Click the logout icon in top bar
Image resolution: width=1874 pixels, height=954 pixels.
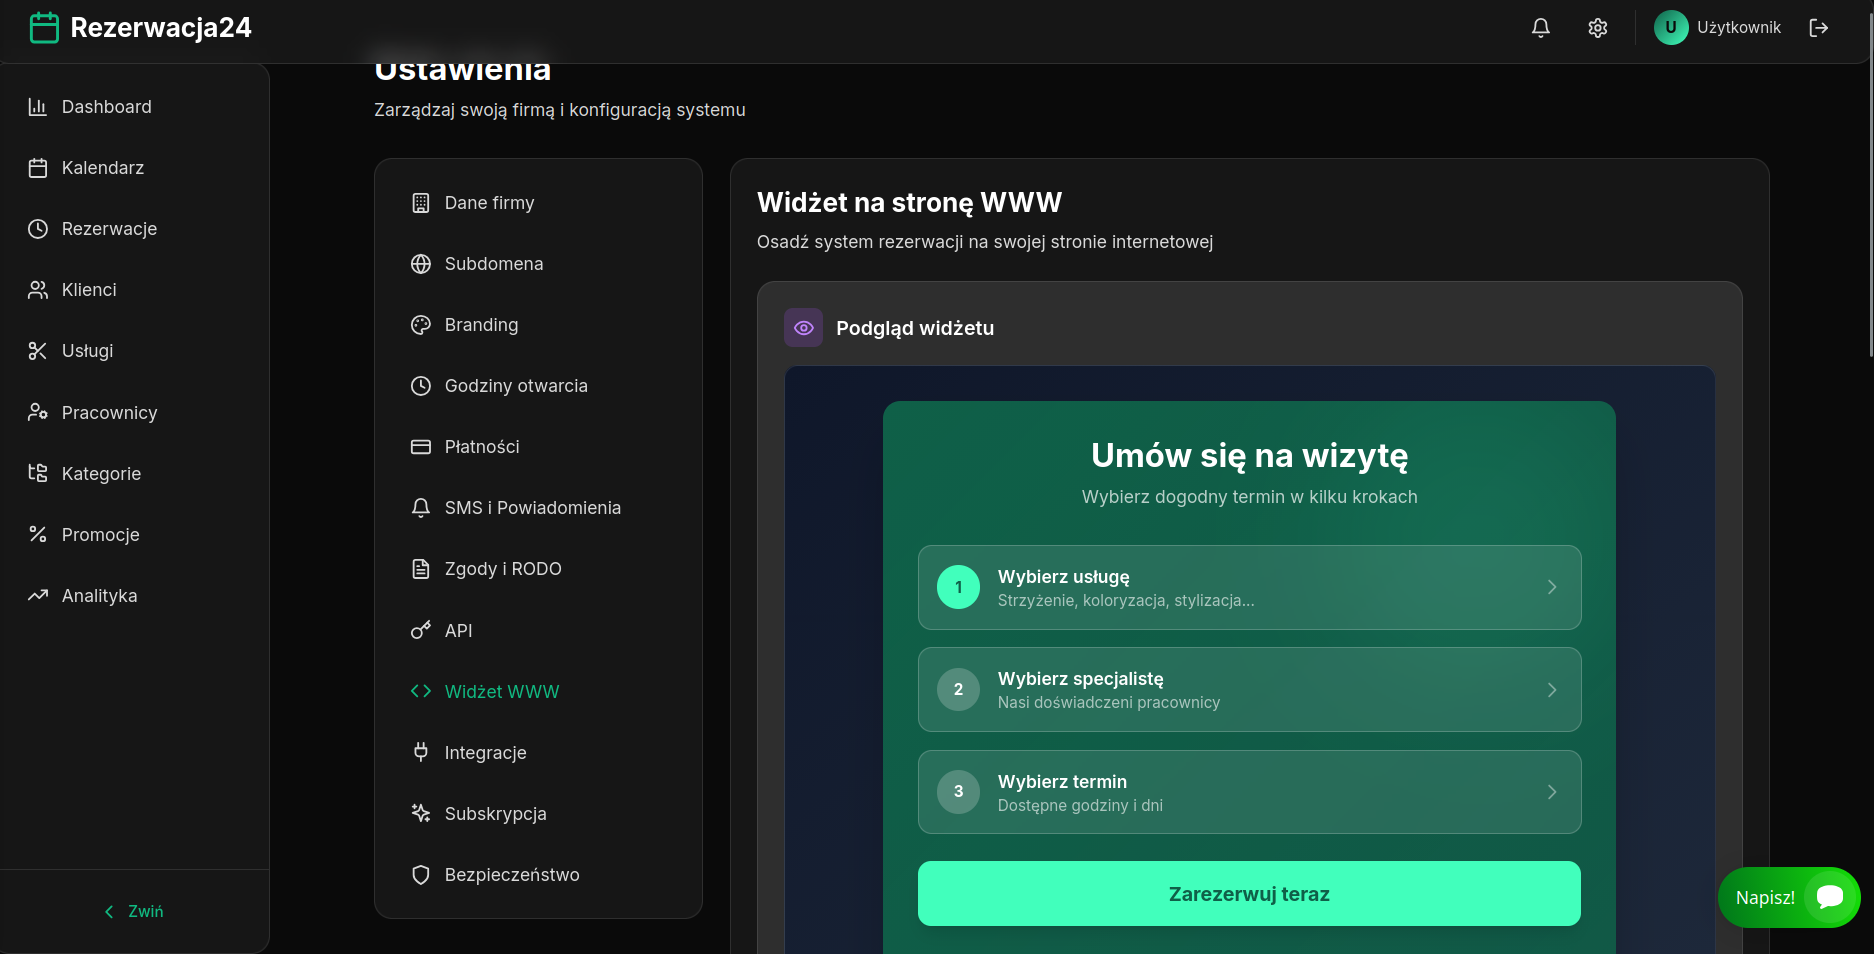click(1820, 27)
